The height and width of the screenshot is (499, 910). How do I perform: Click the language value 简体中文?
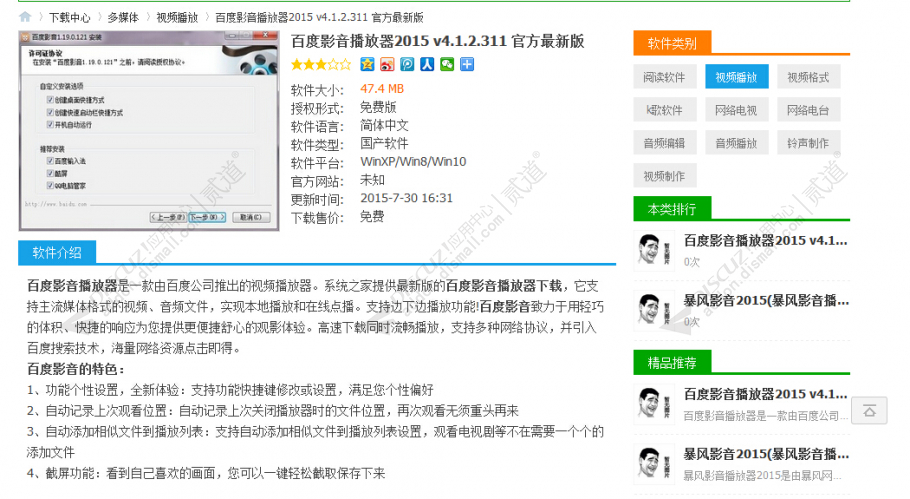[x=384, y=125]
